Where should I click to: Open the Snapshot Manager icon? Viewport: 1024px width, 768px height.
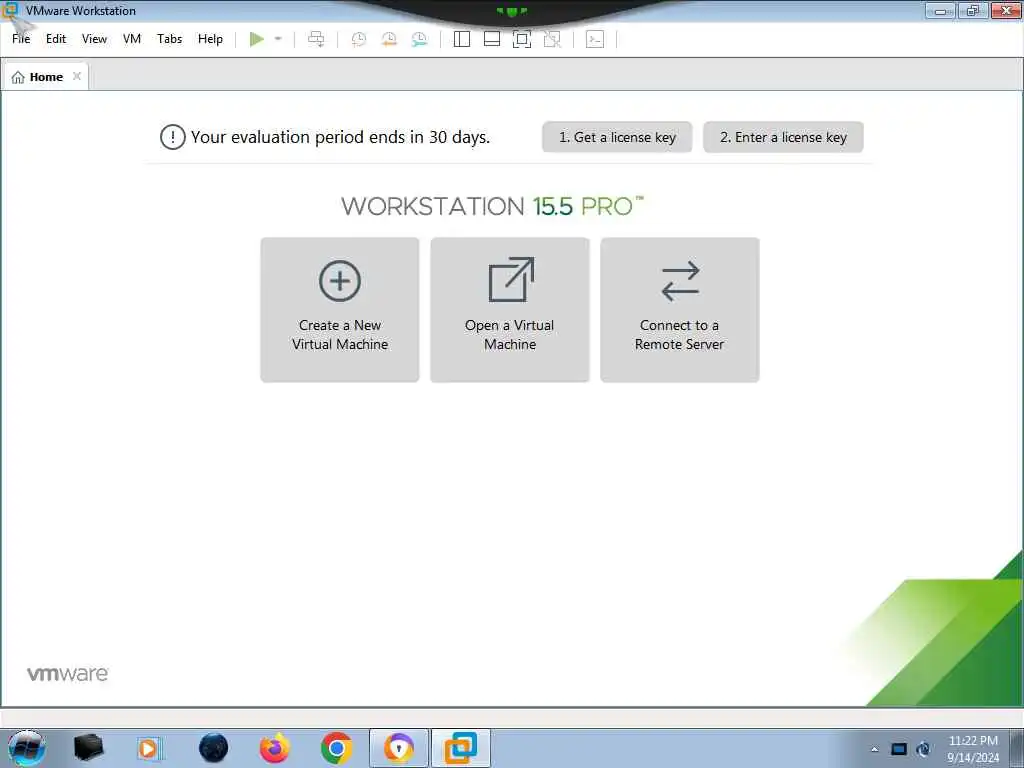coord(419,39)
